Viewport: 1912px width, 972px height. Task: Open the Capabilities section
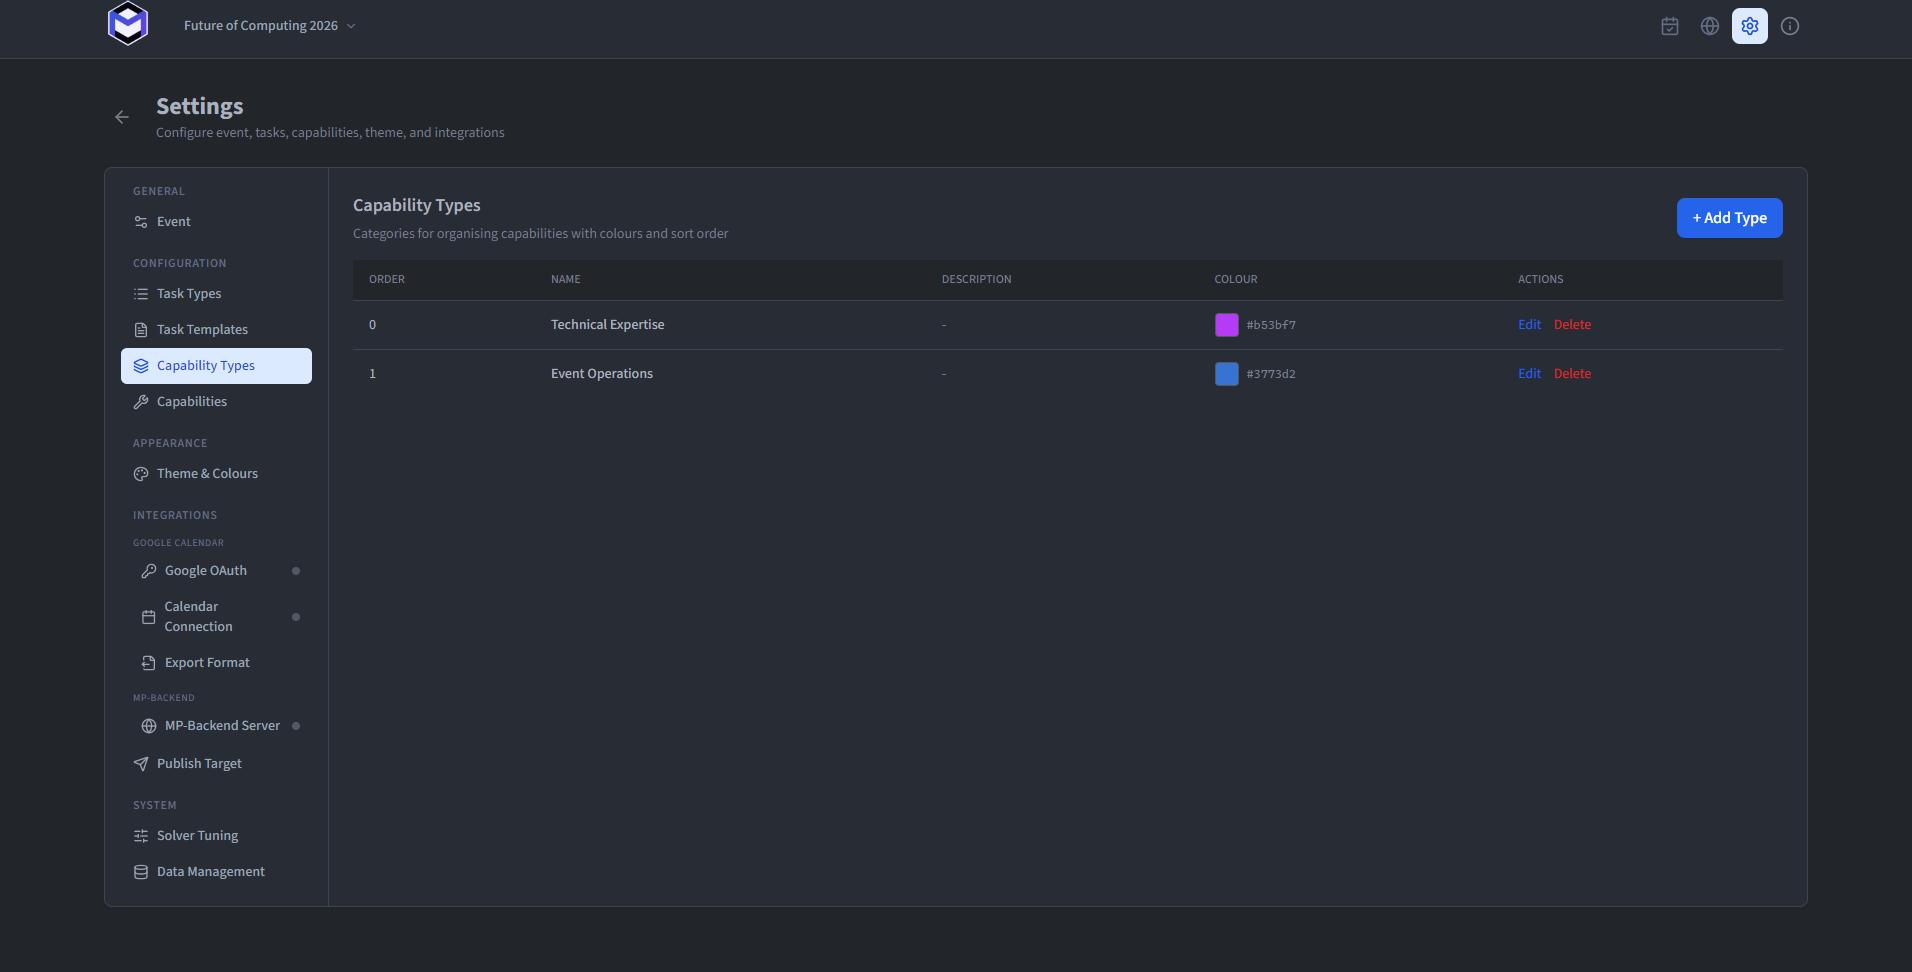click(216, 402)
